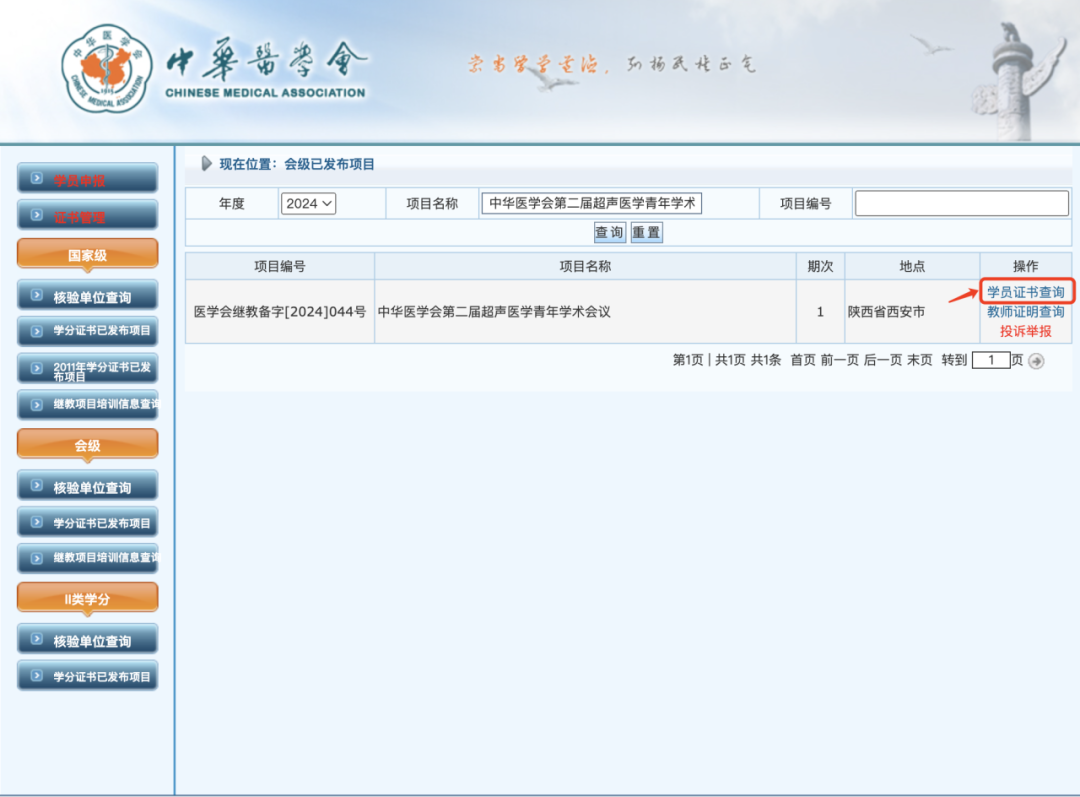The image size is (1080, 797).
Task: Click the red 投诉举报 link
Action: pos(1026,331)
